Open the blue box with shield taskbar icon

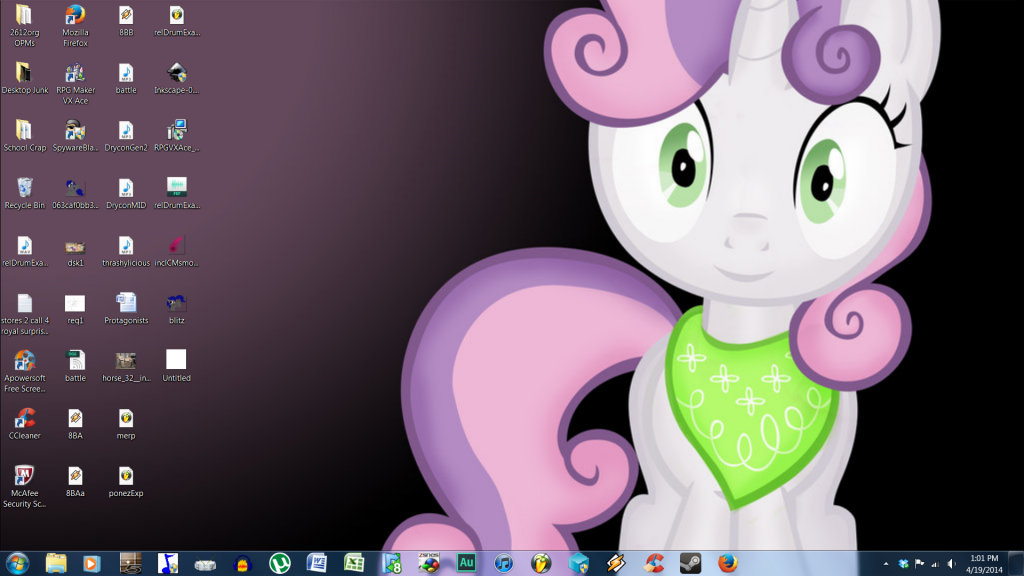click(x=579, y=563)
